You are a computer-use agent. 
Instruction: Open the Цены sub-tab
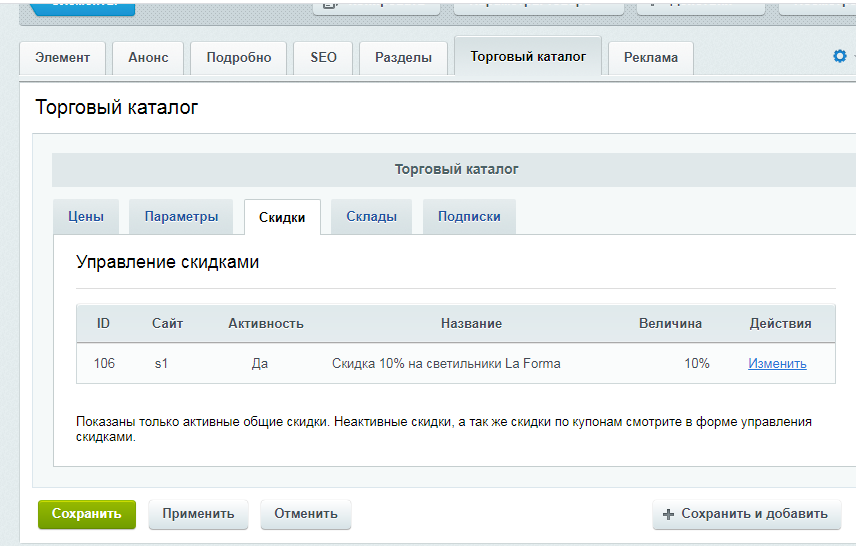(x=86, y=217)
